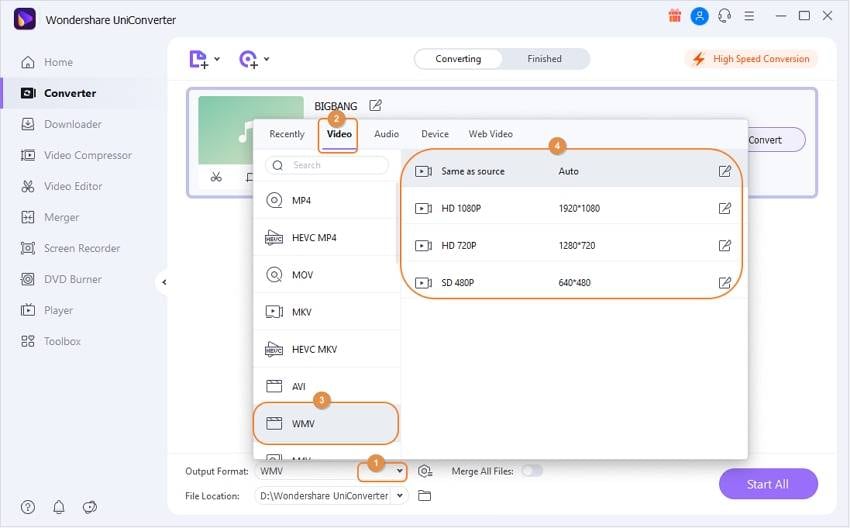Select the AVI format
The image size is (850, 528).
click(x=326, y=386)
